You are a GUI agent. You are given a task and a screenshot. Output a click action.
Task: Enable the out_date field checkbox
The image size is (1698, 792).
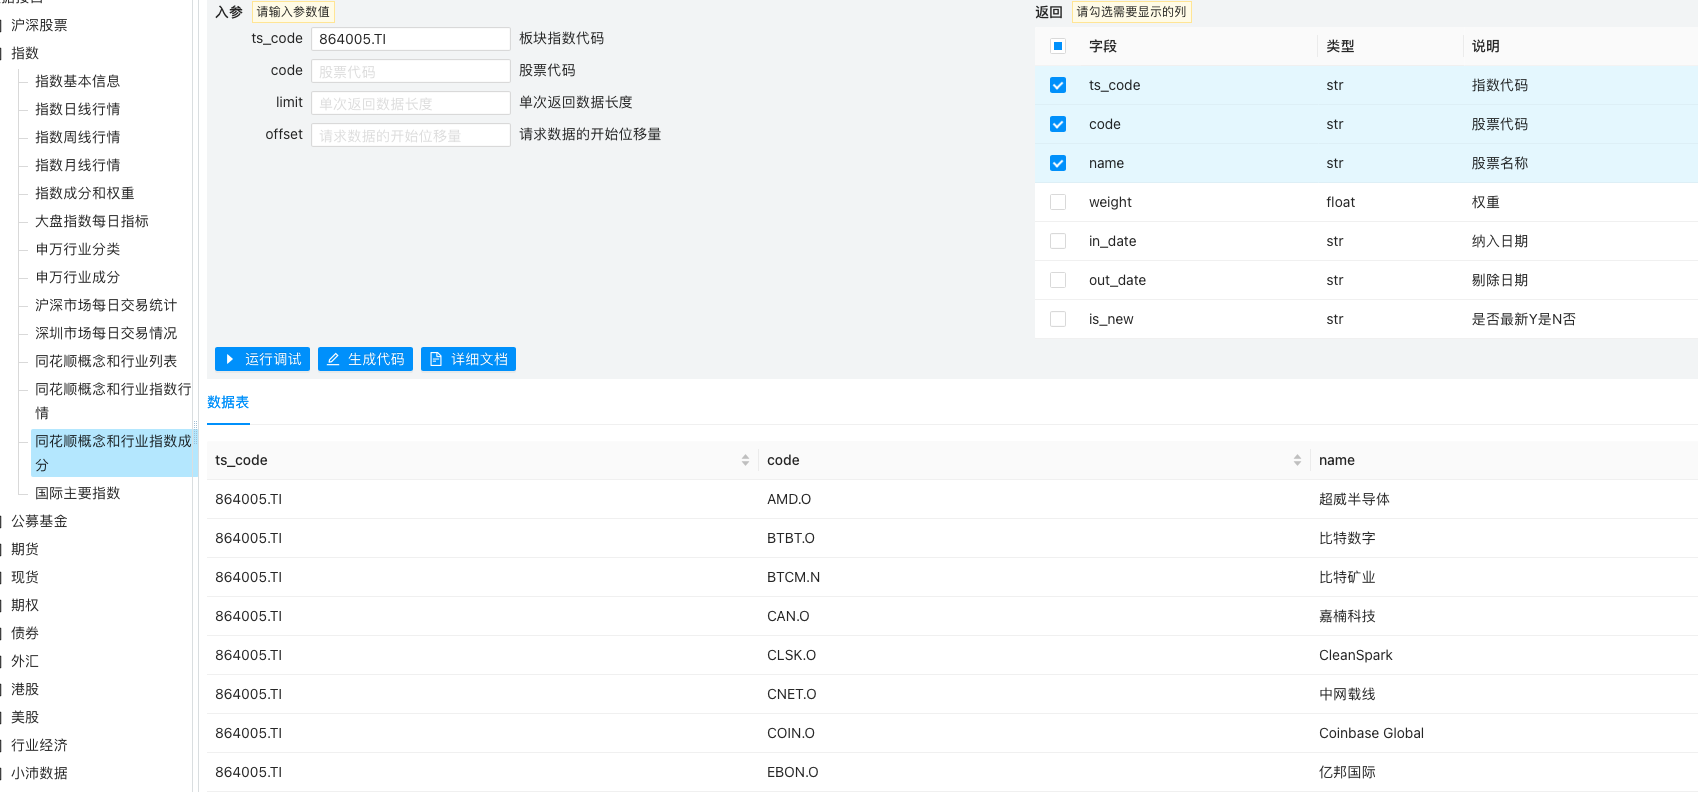pos(1058,280)
